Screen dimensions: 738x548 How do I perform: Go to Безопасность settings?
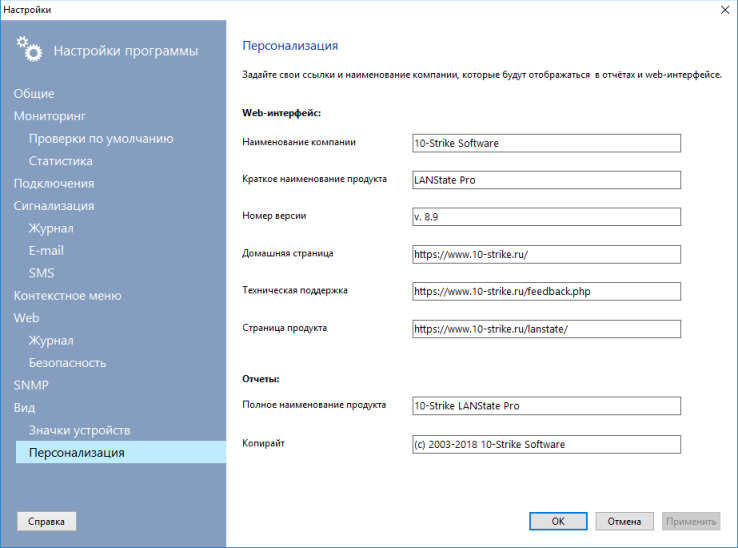coord(67,363)
